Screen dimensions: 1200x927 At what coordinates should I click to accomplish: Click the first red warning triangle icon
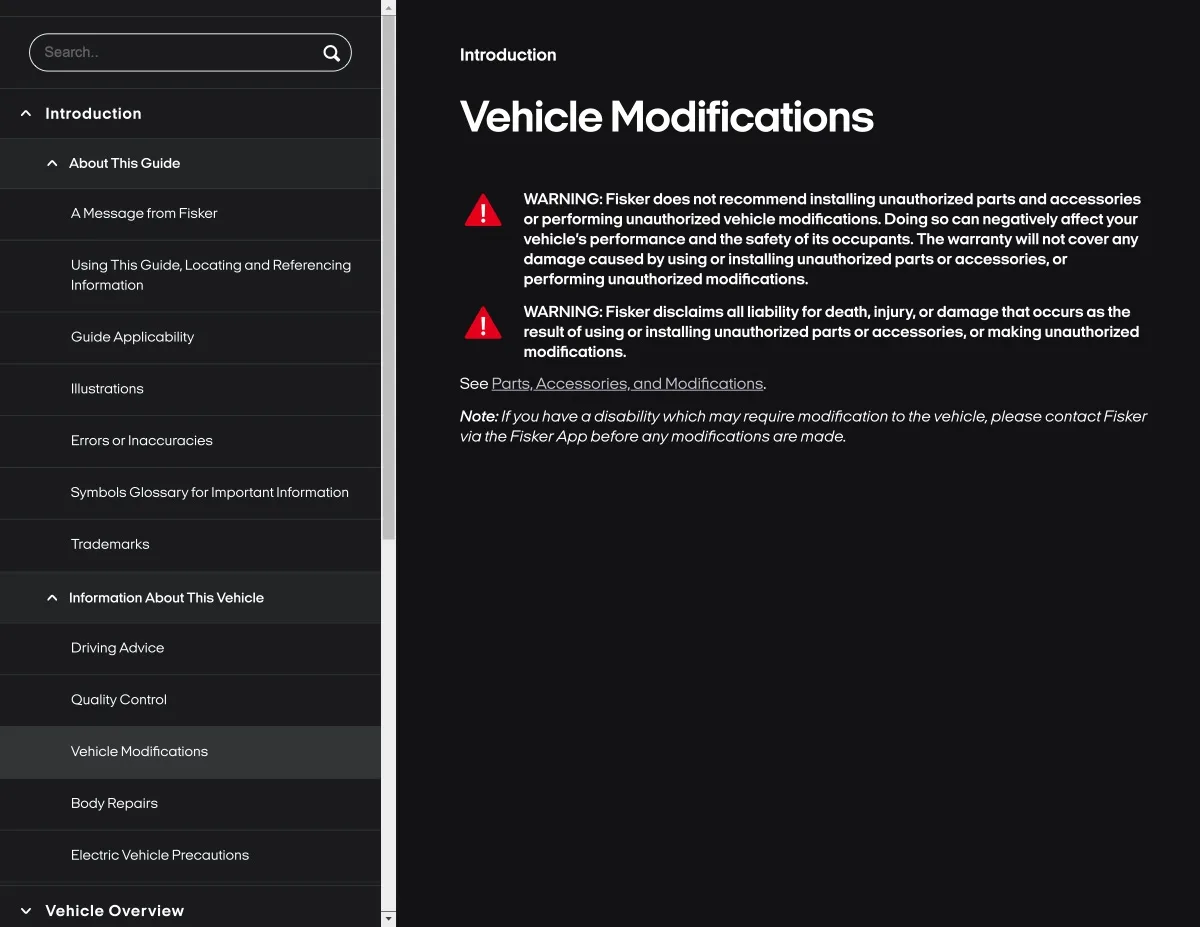point(483,210)
